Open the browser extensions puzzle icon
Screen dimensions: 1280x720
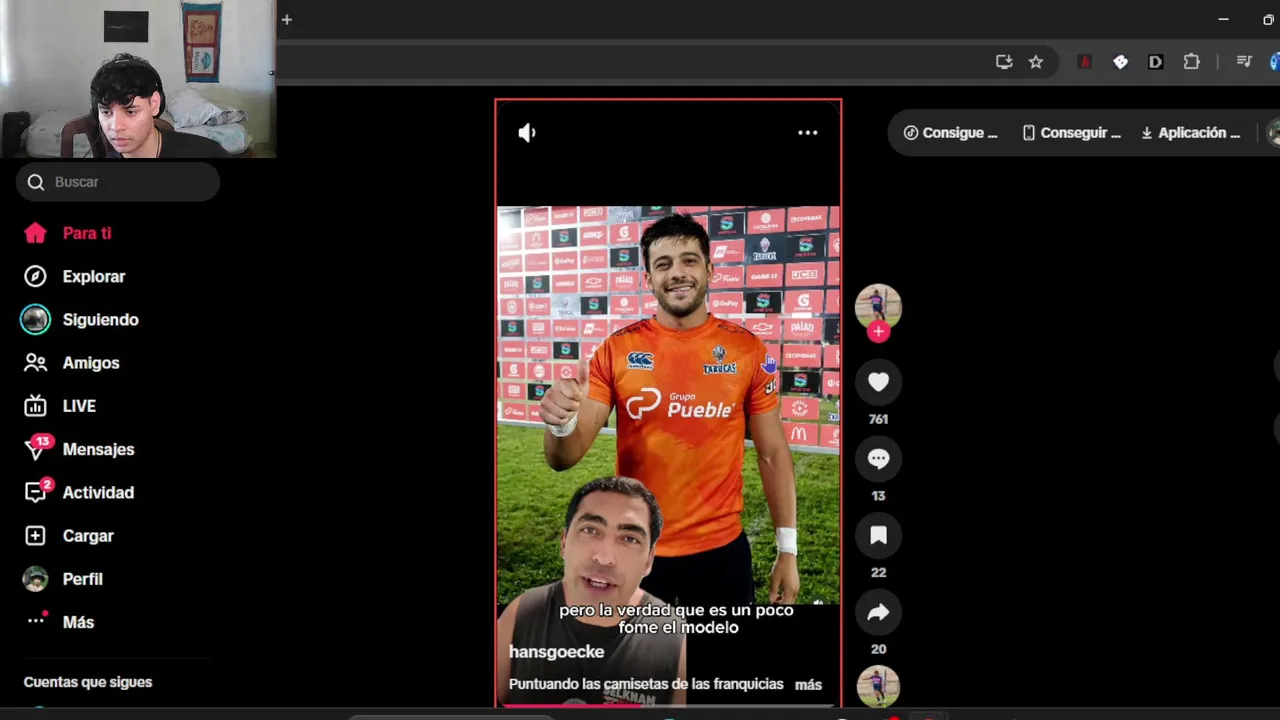pos(1191,62)
